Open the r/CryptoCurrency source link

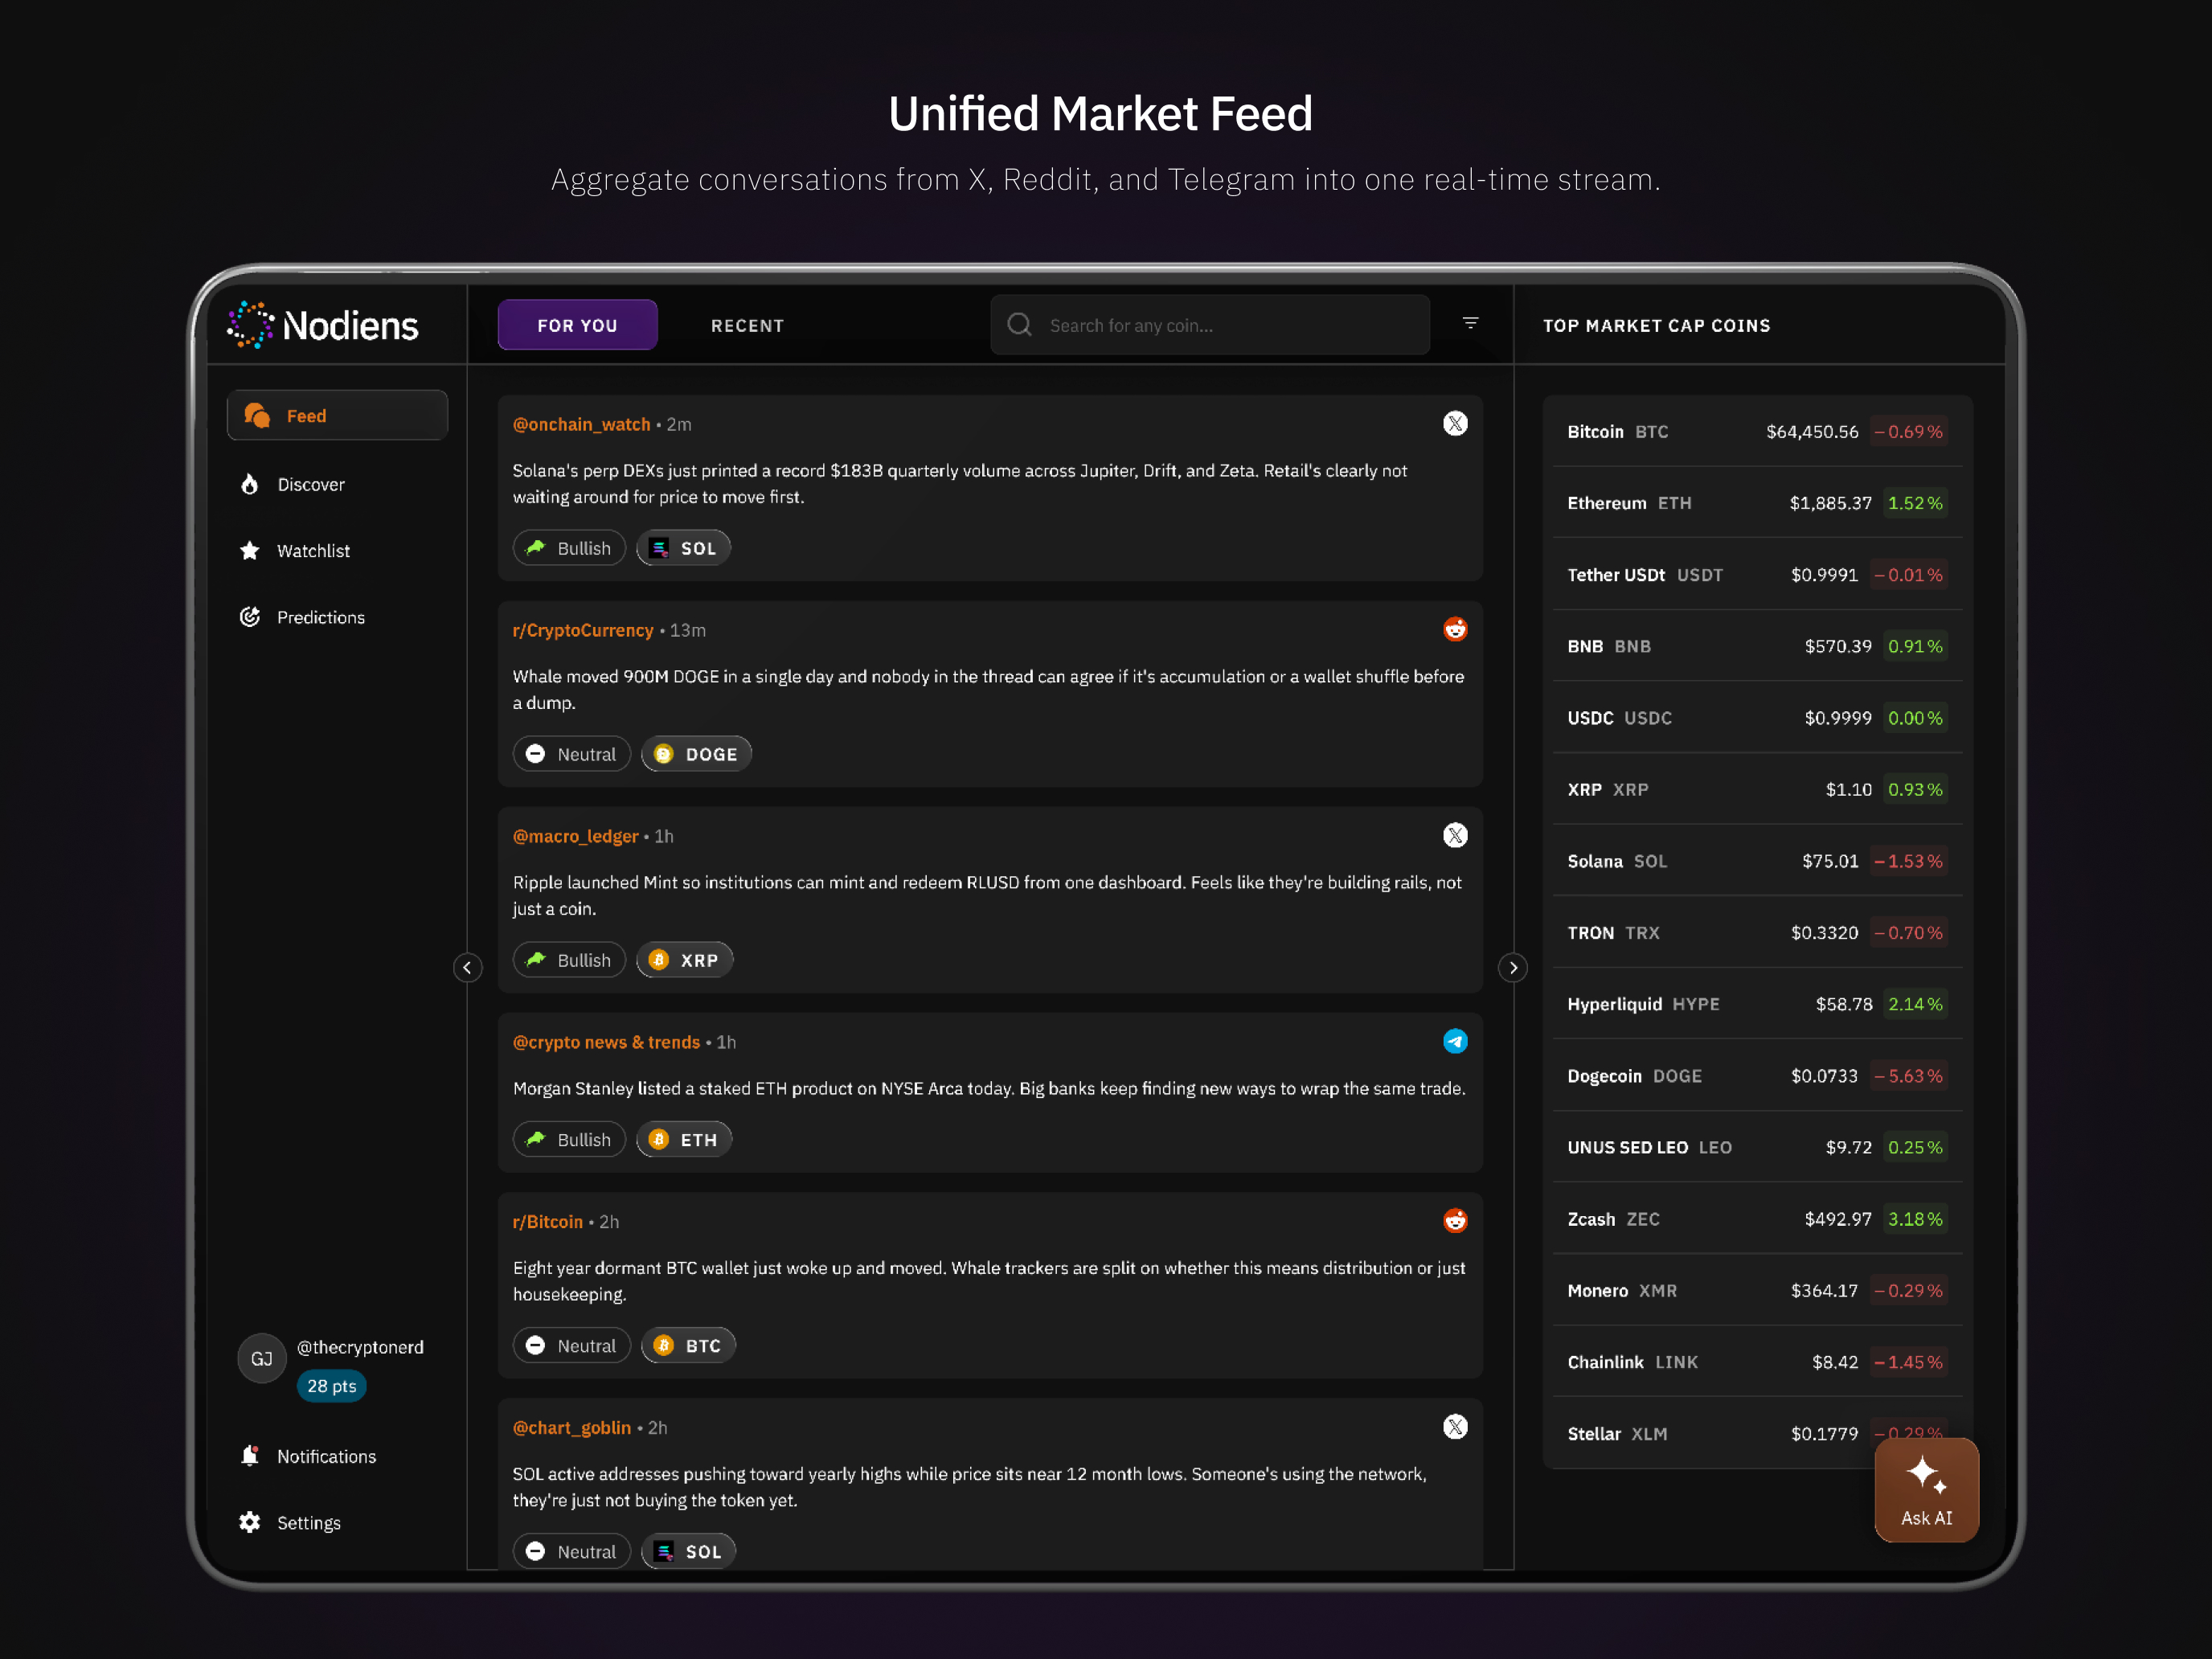coord(582,630)
